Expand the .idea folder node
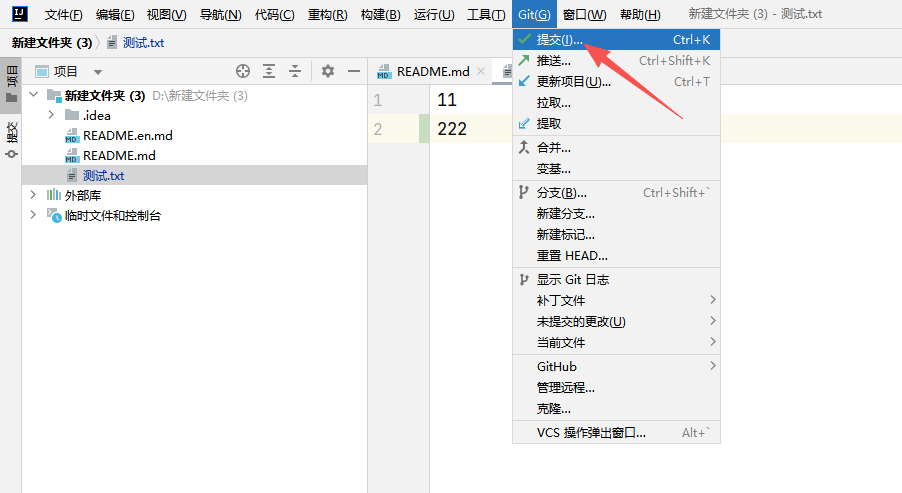Image resolution: width=902 pixels, height=493 pixels. point(51,115)
